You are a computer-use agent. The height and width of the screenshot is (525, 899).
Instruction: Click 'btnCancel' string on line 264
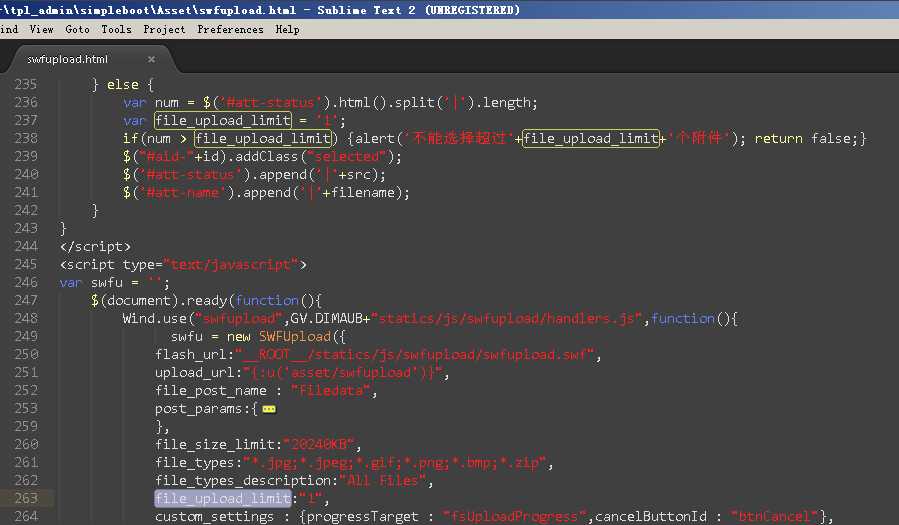click(x=774, y=517)
